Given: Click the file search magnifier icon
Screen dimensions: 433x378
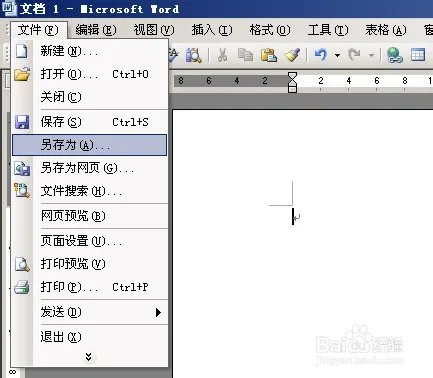Looking at the screenshot, I should [22, 190].
